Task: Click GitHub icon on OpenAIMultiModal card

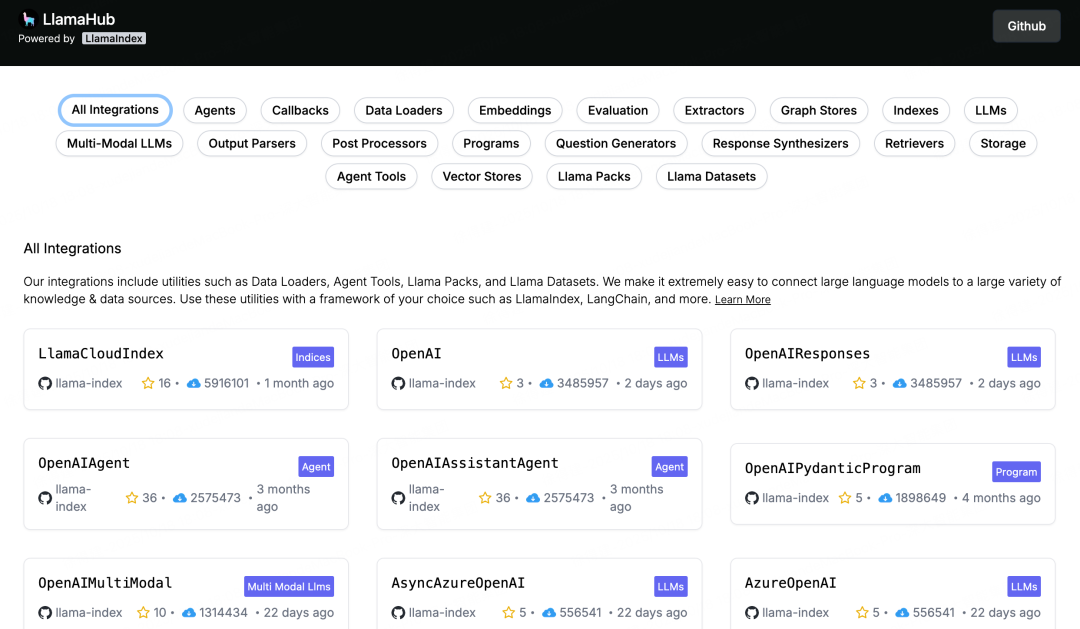Action: coord(45,613)
